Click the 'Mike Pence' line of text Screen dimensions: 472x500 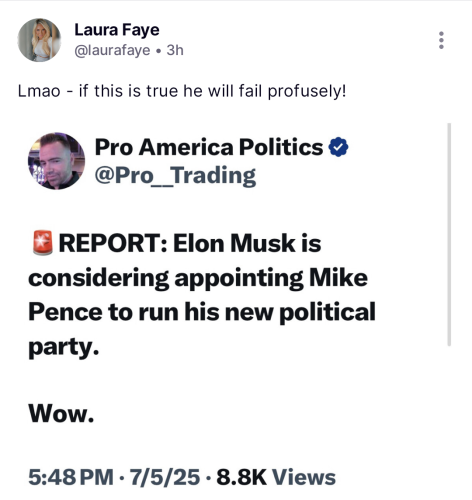pos(338,277)
